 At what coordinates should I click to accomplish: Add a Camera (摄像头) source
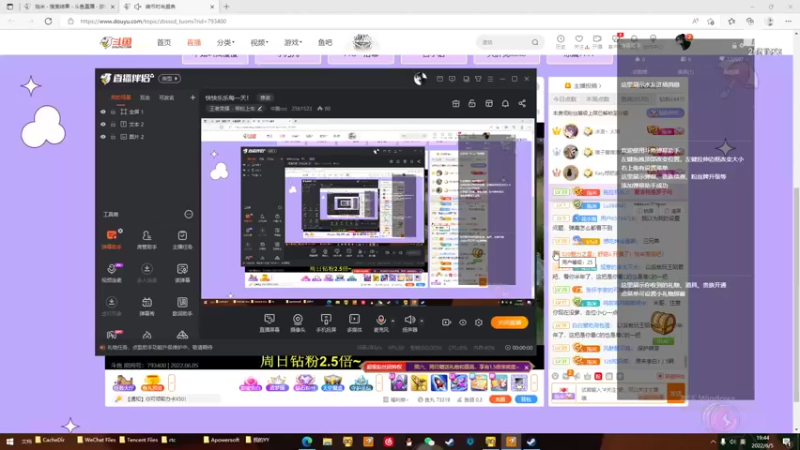click(x=297, y=322)
